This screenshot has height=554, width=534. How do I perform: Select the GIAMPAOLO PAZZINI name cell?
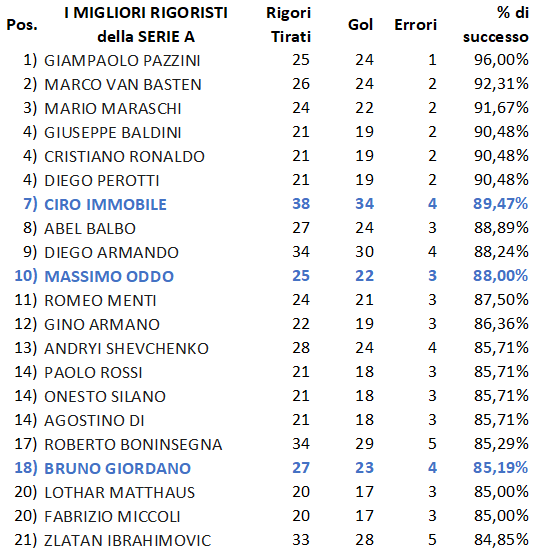[x=122, y=60]
